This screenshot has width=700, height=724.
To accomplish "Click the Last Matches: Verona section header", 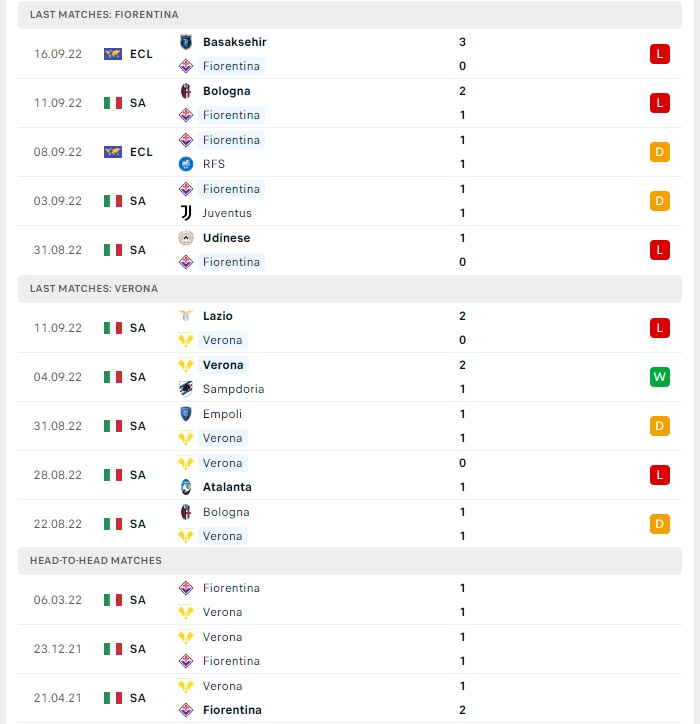I will 350,289.
